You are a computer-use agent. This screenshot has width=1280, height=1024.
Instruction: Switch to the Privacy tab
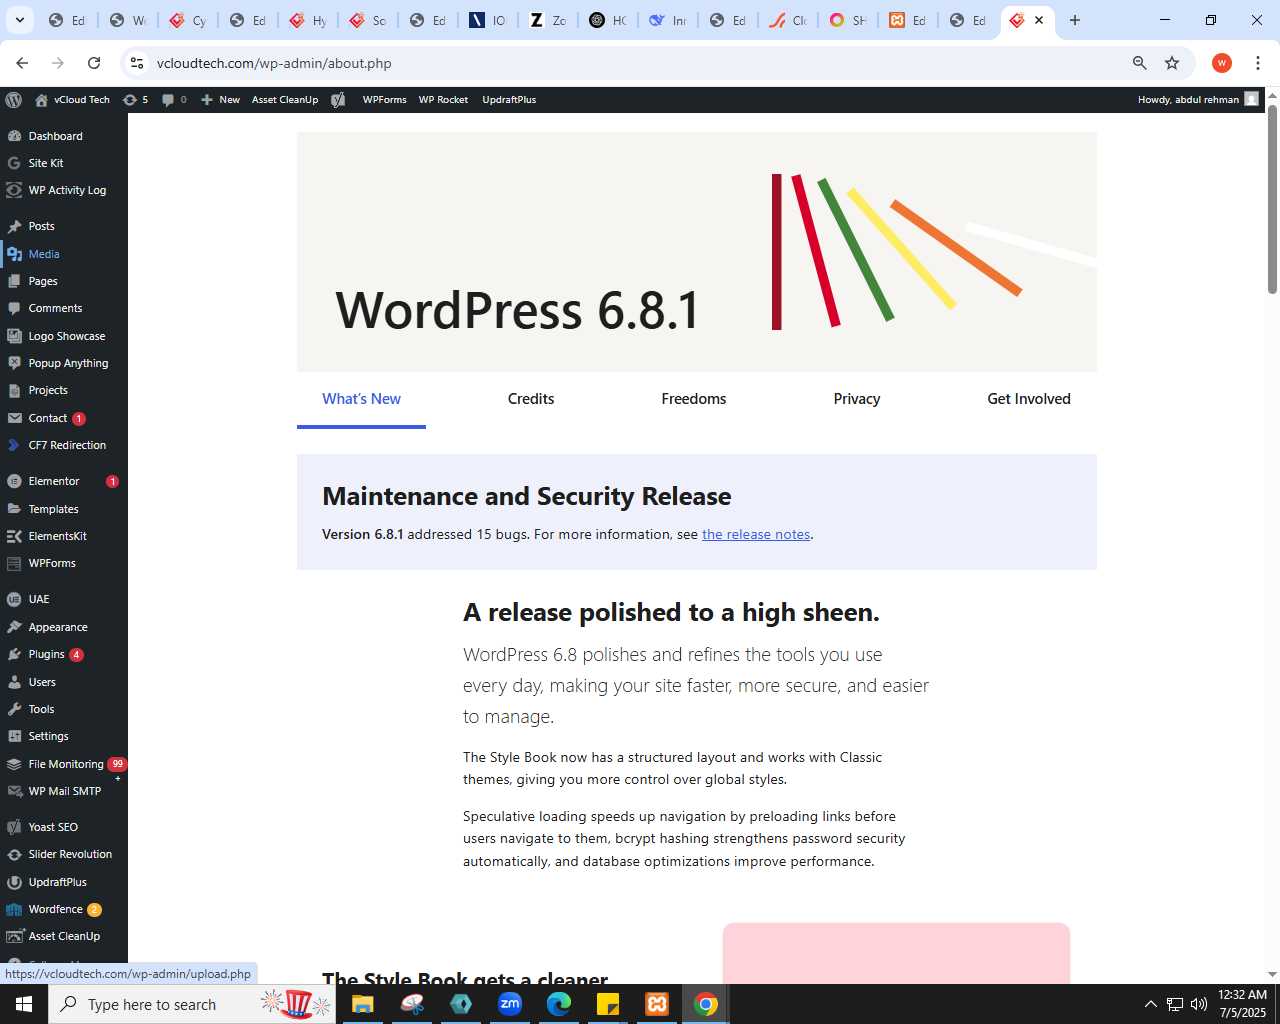click(x=857, y=399)
